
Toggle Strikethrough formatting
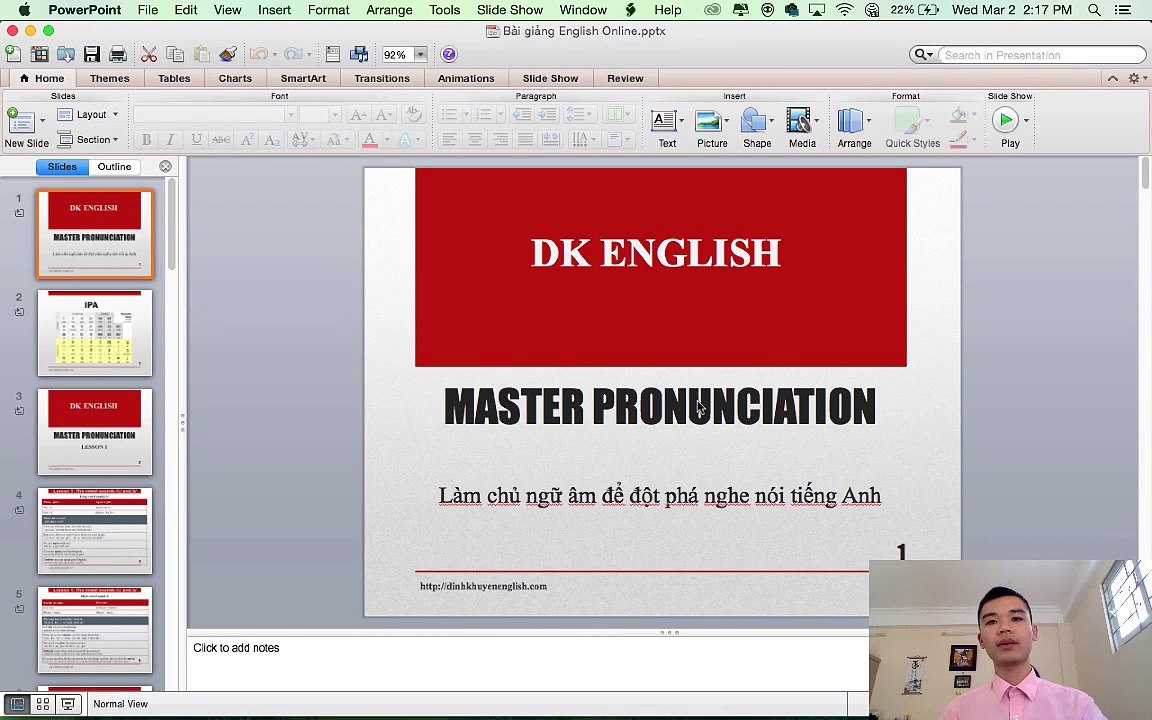221,140
